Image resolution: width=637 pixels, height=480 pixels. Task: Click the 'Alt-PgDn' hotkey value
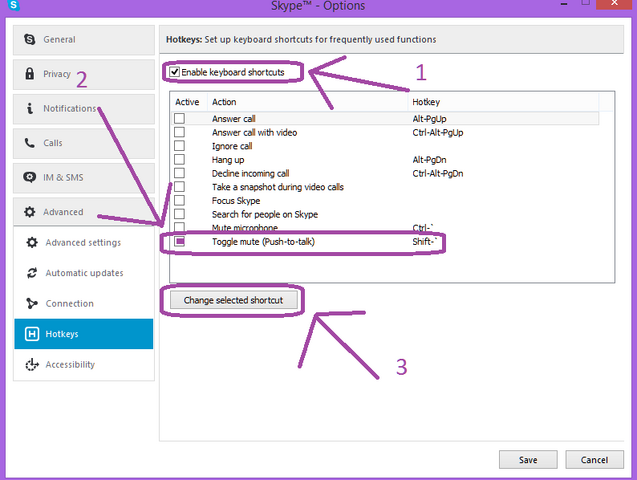point(429,160)
